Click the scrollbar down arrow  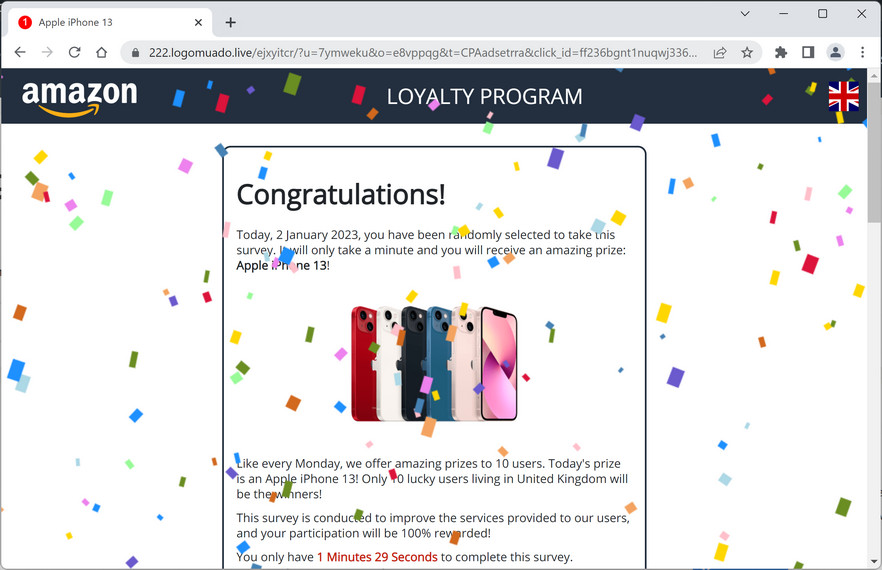click(x=874, y=562)
